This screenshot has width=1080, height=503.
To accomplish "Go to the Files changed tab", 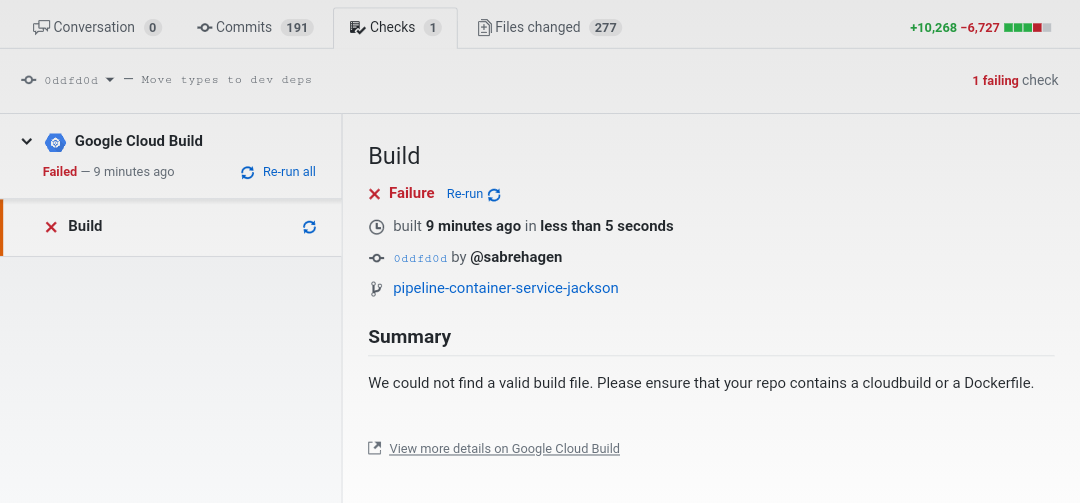I will [x=549, y=27].
